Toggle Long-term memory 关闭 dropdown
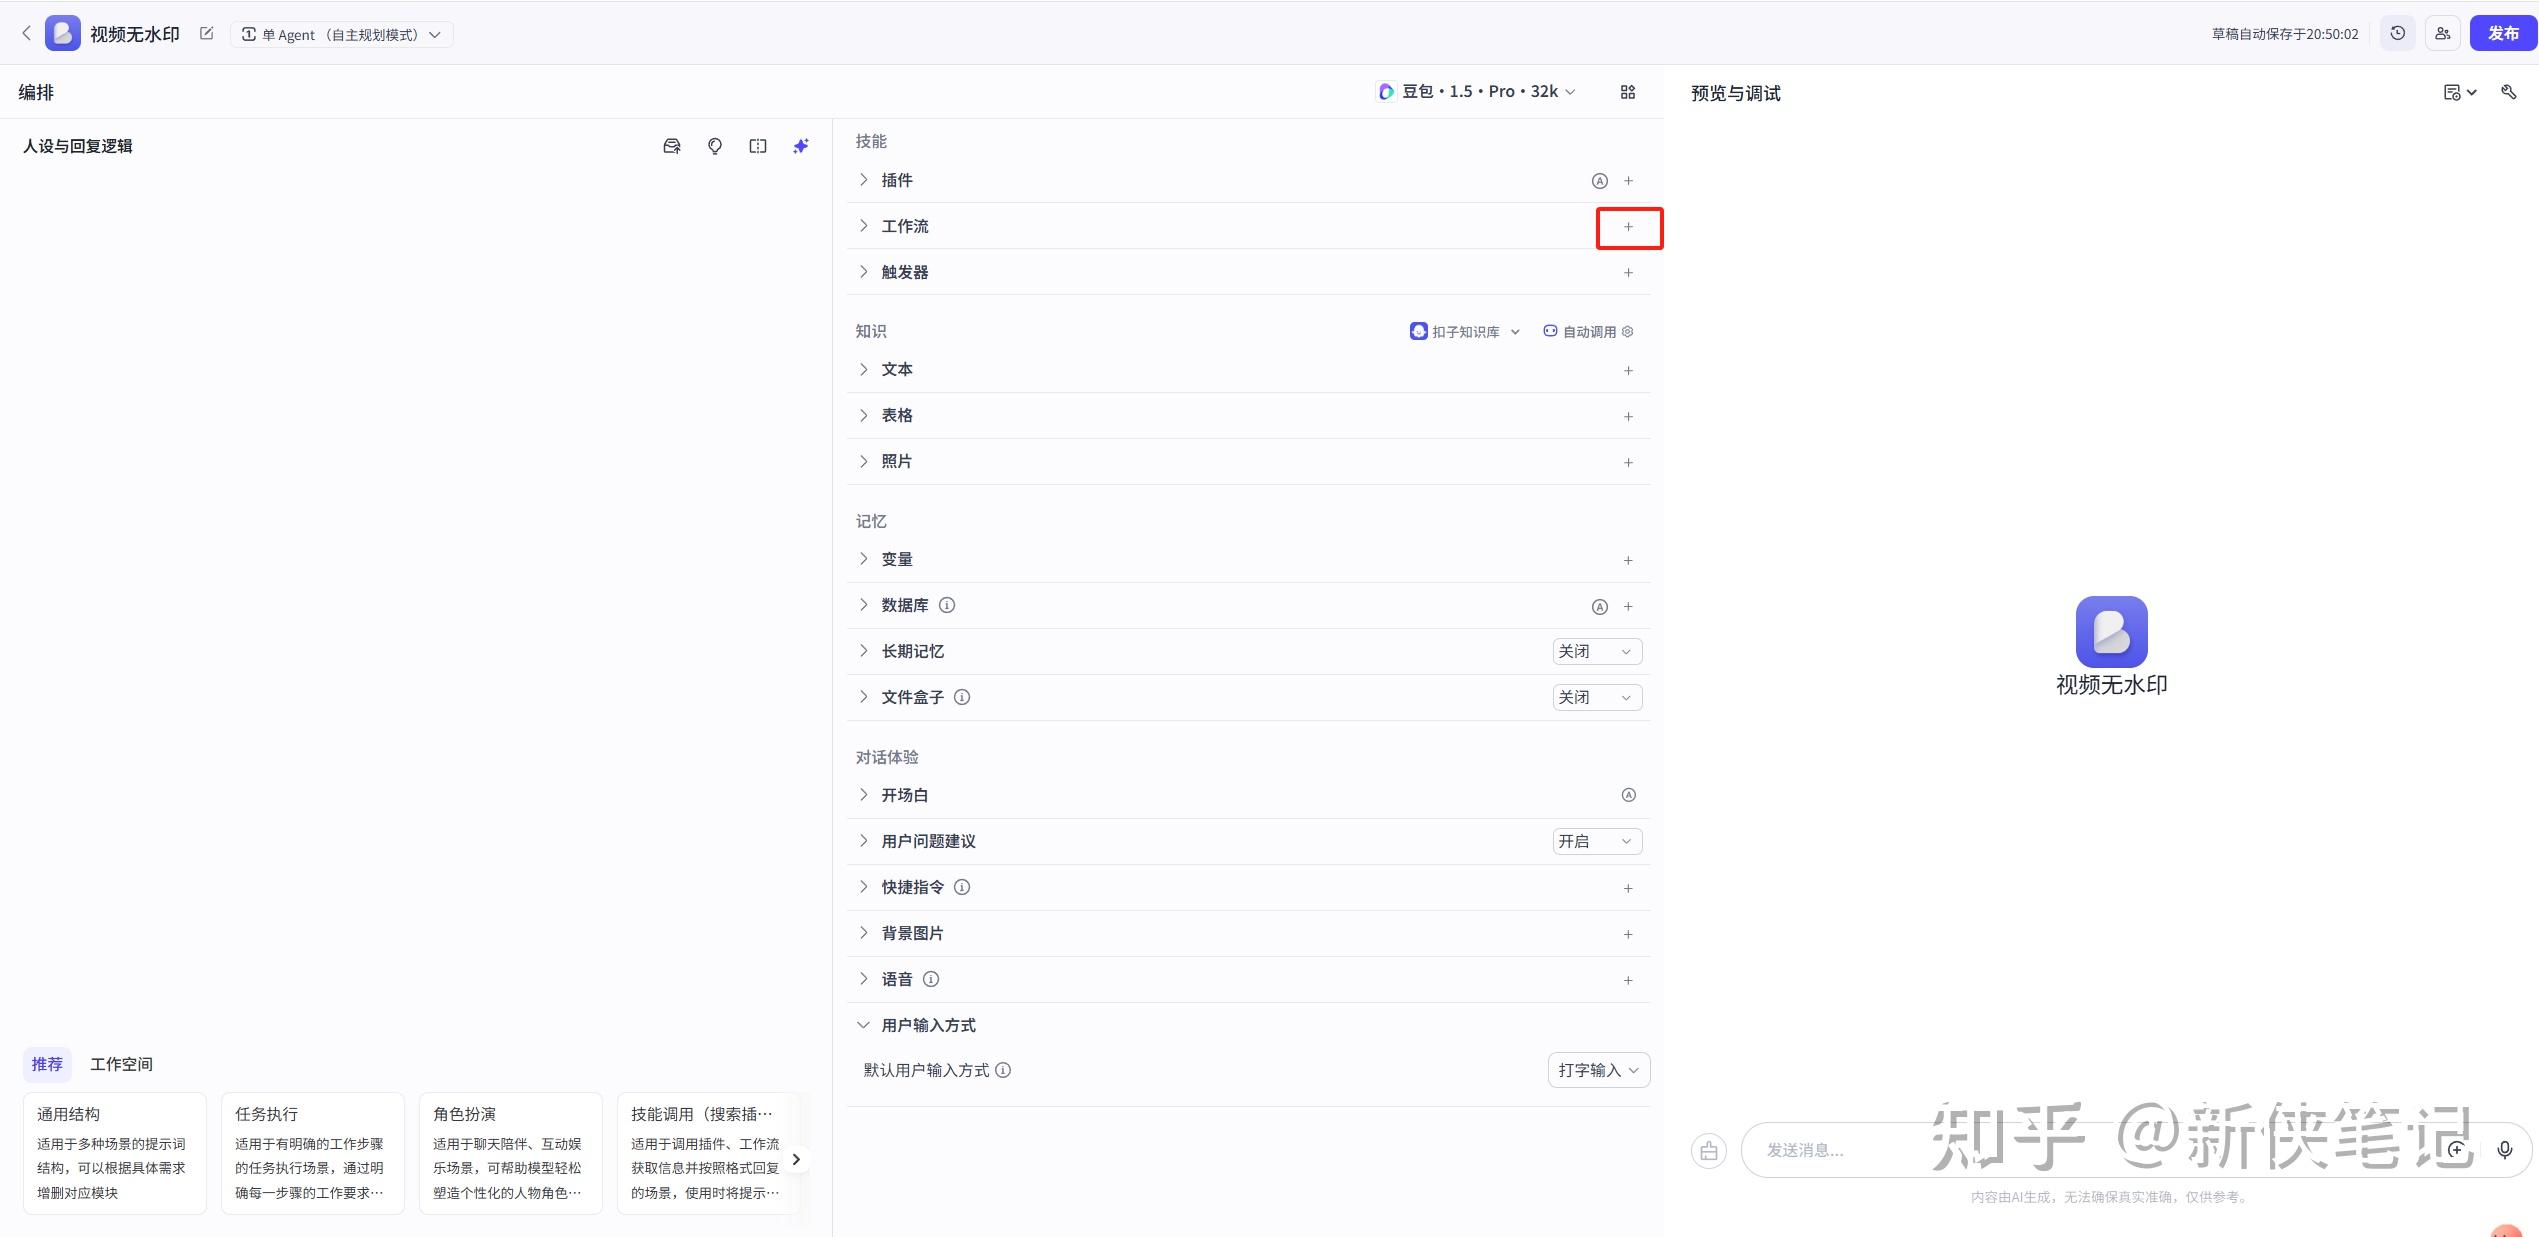 coord(1597,652)
